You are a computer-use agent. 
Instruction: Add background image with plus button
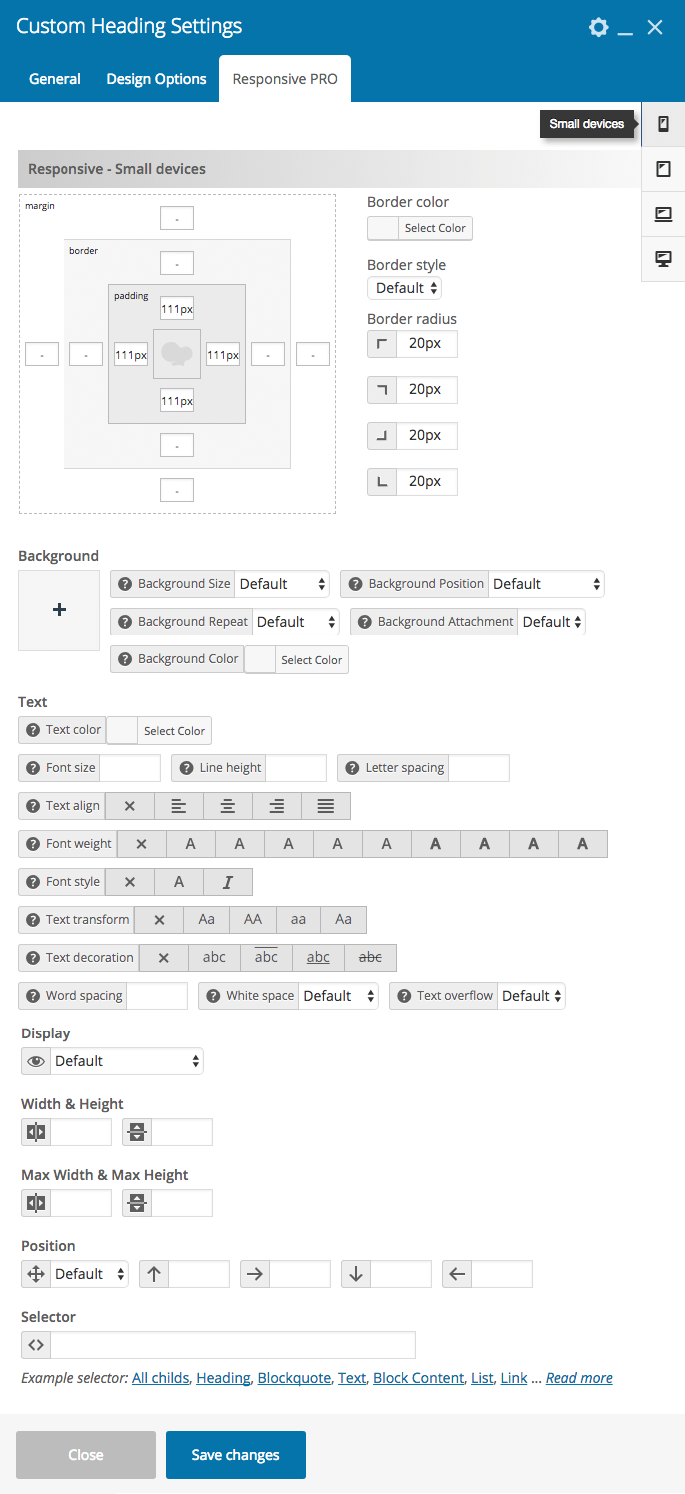coord(59,610)
